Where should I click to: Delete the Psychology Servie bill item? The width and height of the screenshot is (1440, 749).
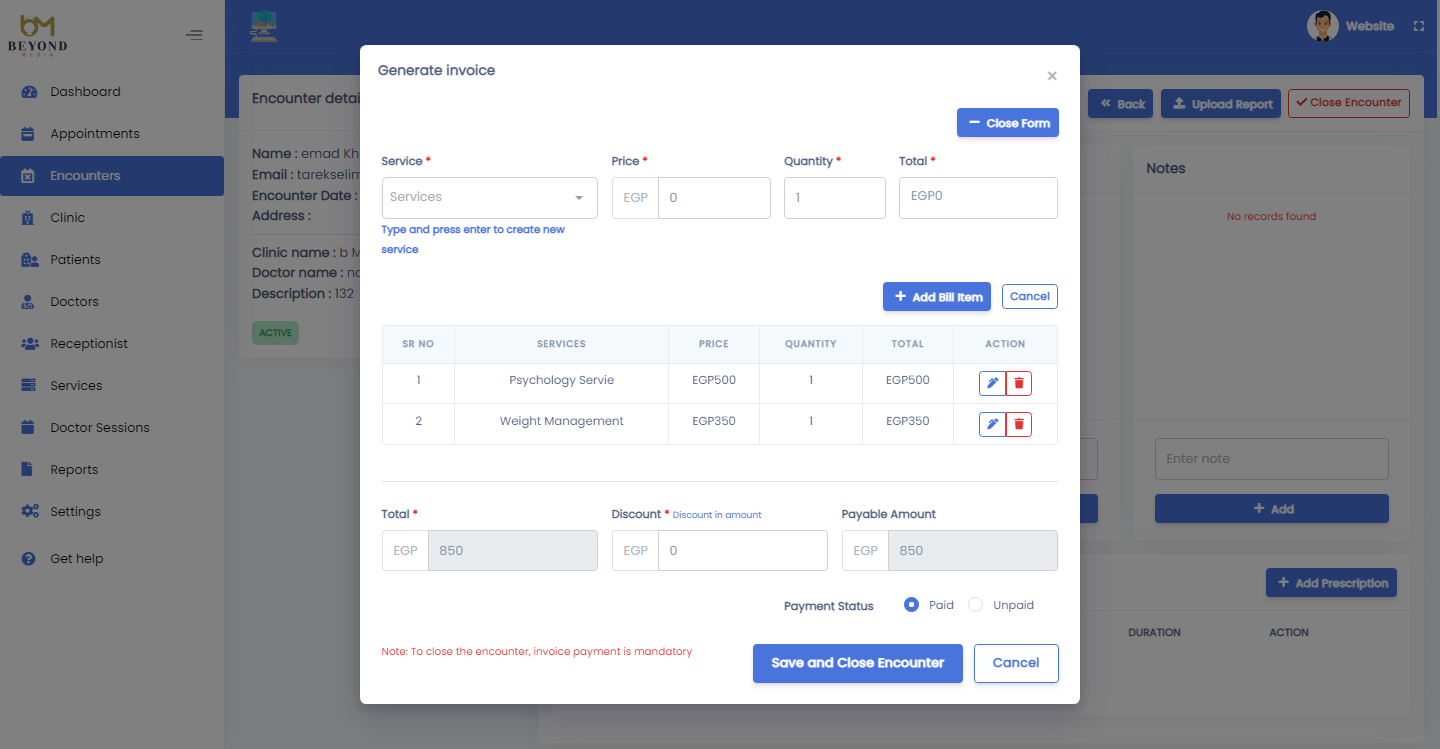click(x=1019, y=383)
